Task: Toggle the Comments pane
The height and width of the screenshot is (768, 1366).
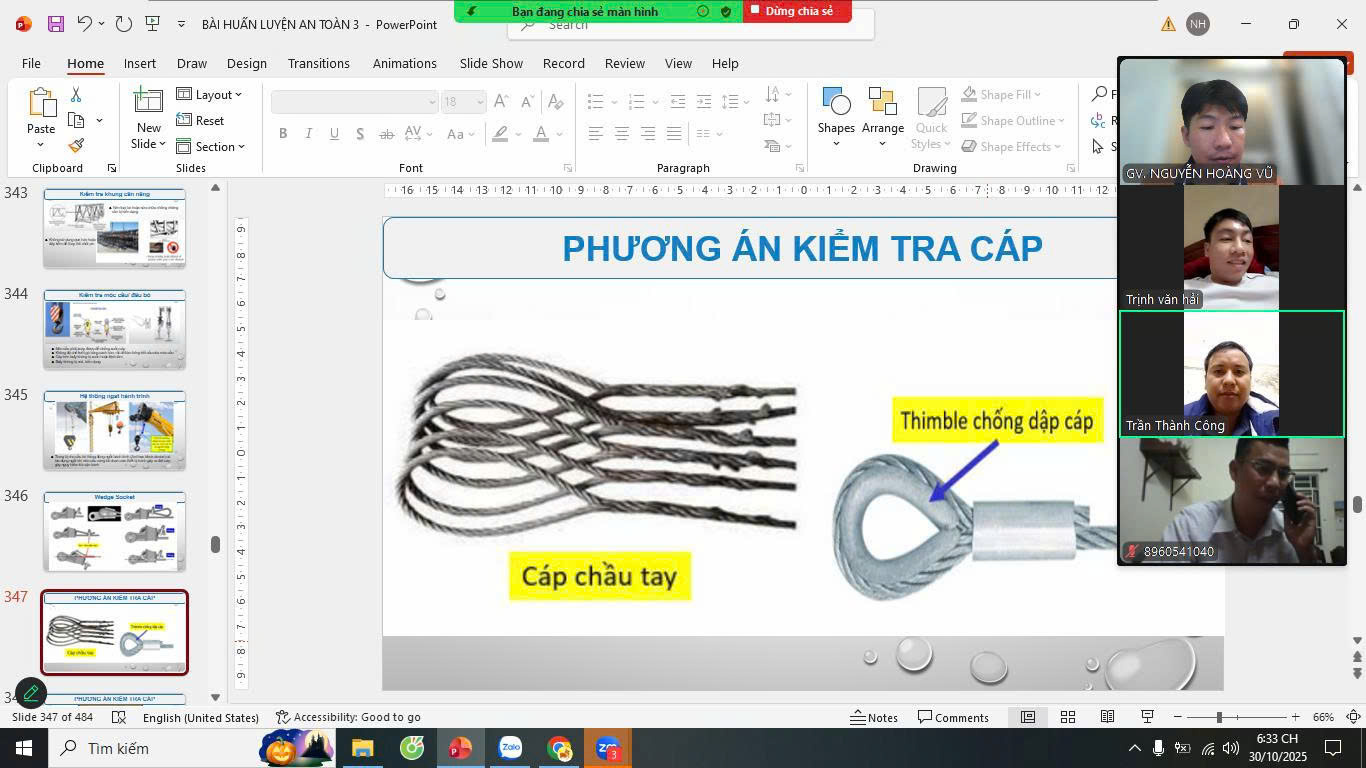Action: 953,717
